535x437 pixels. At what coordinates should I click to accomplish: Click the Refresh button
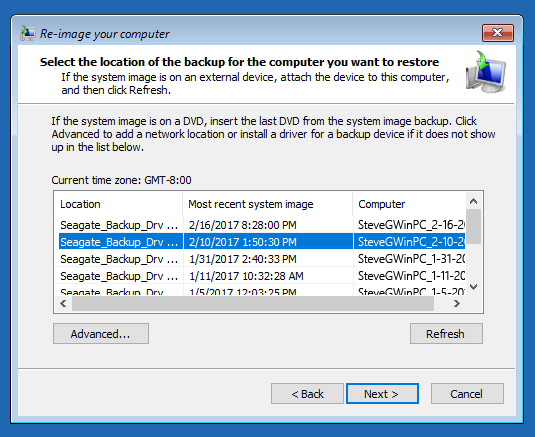pos(446,334)
